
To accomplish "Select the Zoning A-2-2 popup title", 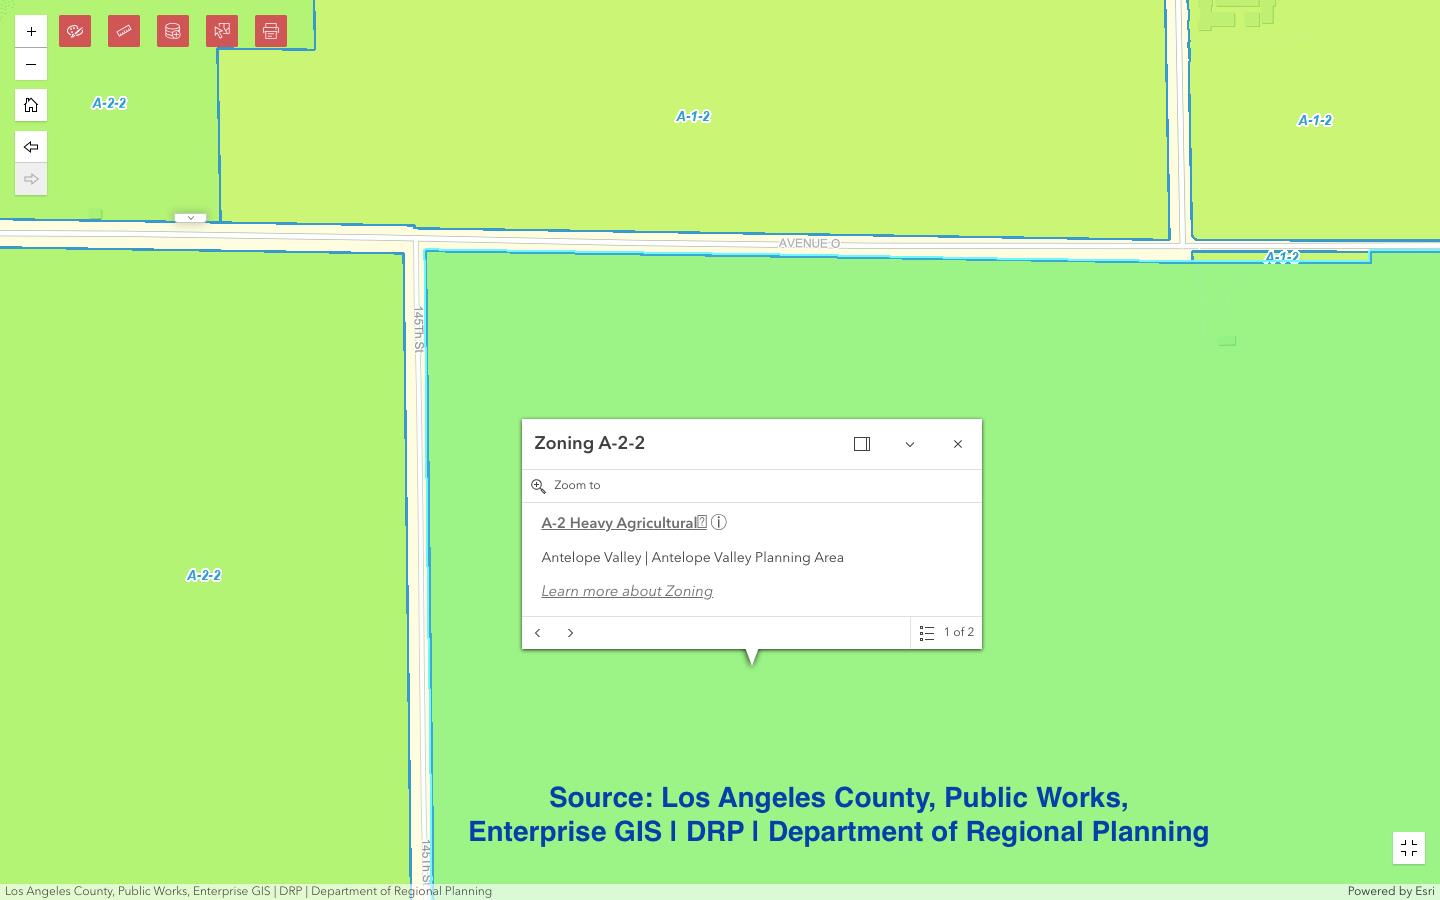I will pos(589,443).
